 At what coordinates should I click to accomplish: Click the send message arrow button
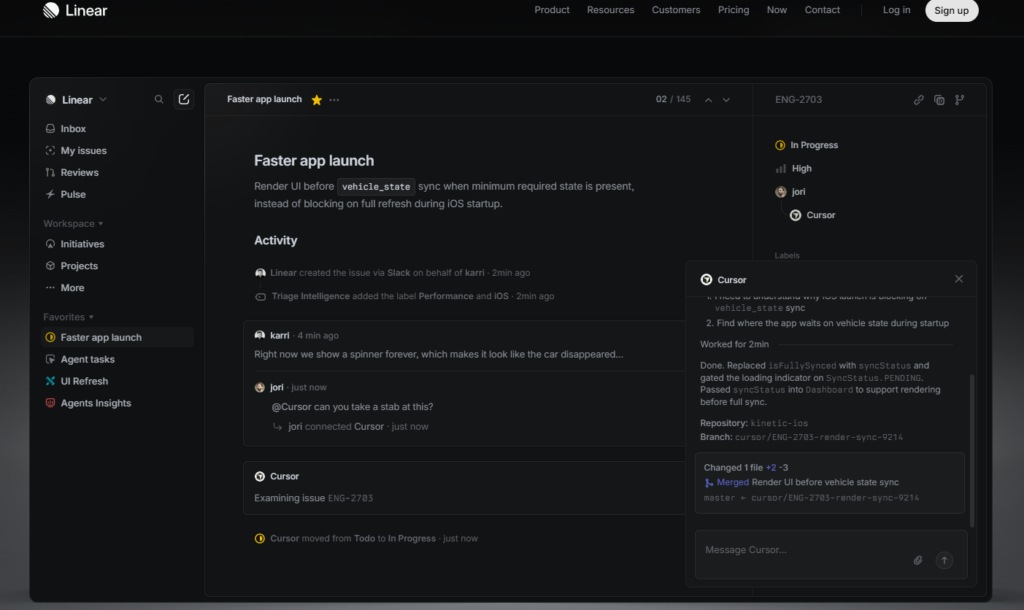(x=944, y=560)
